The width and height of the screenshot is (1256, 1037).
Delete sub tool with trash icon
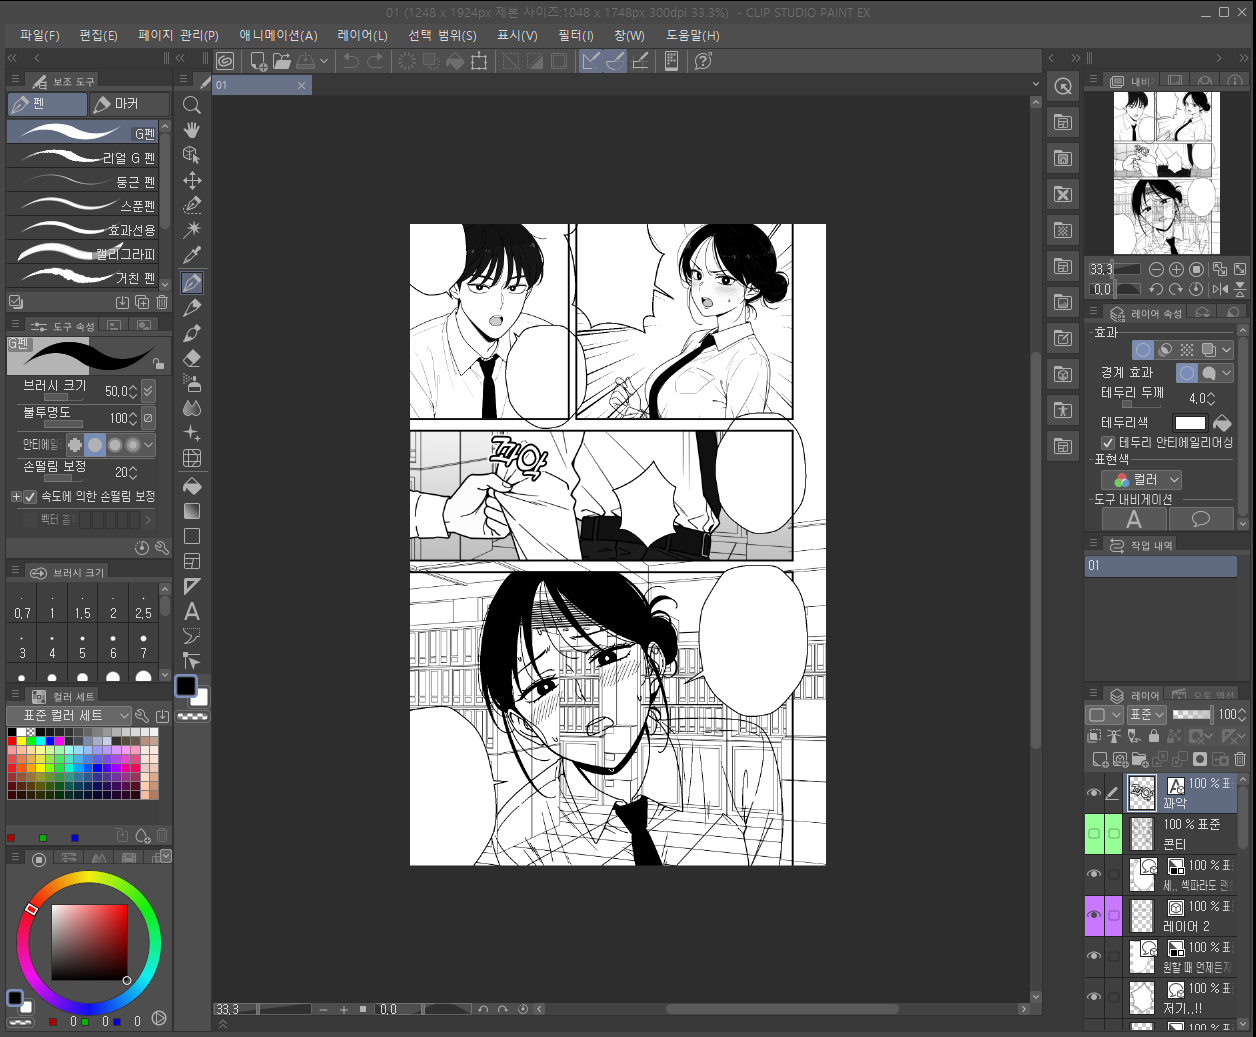click(162, 302)
